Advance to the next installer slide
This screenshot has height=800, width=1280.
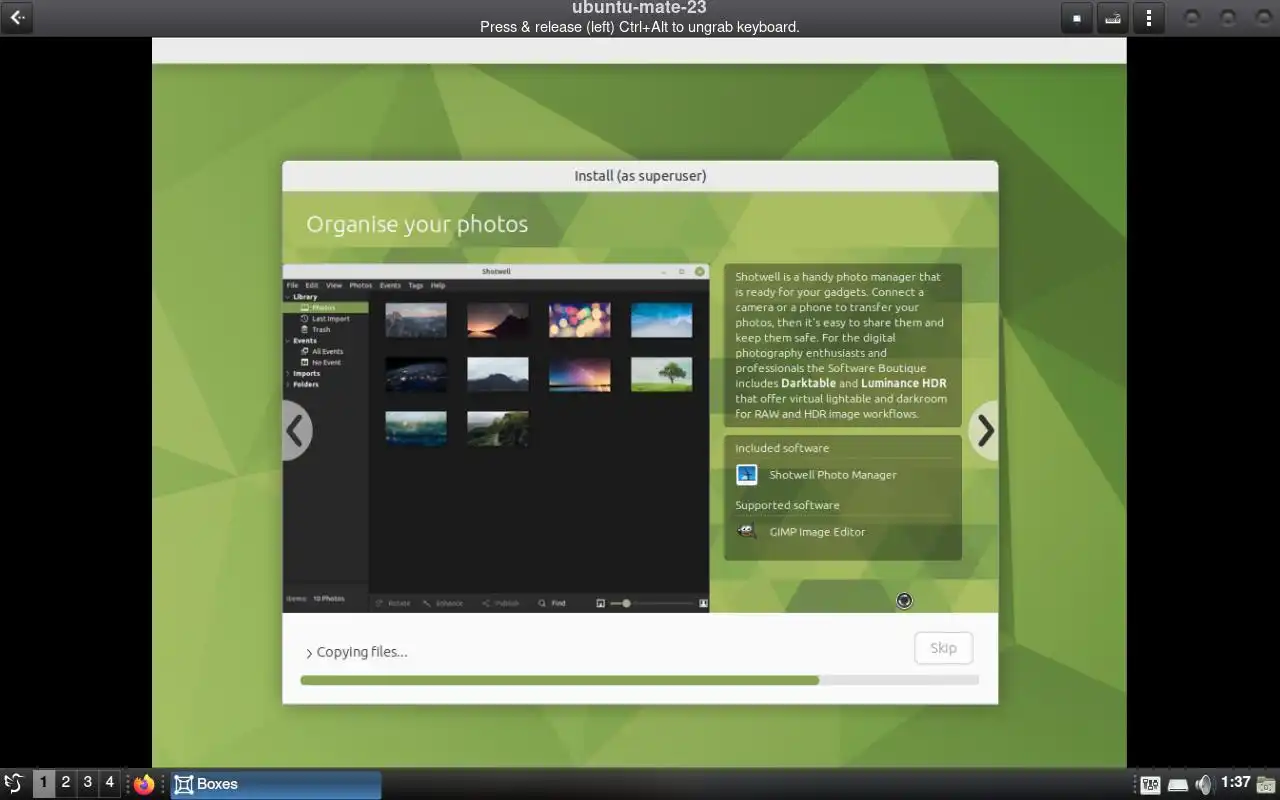(984, 431)
